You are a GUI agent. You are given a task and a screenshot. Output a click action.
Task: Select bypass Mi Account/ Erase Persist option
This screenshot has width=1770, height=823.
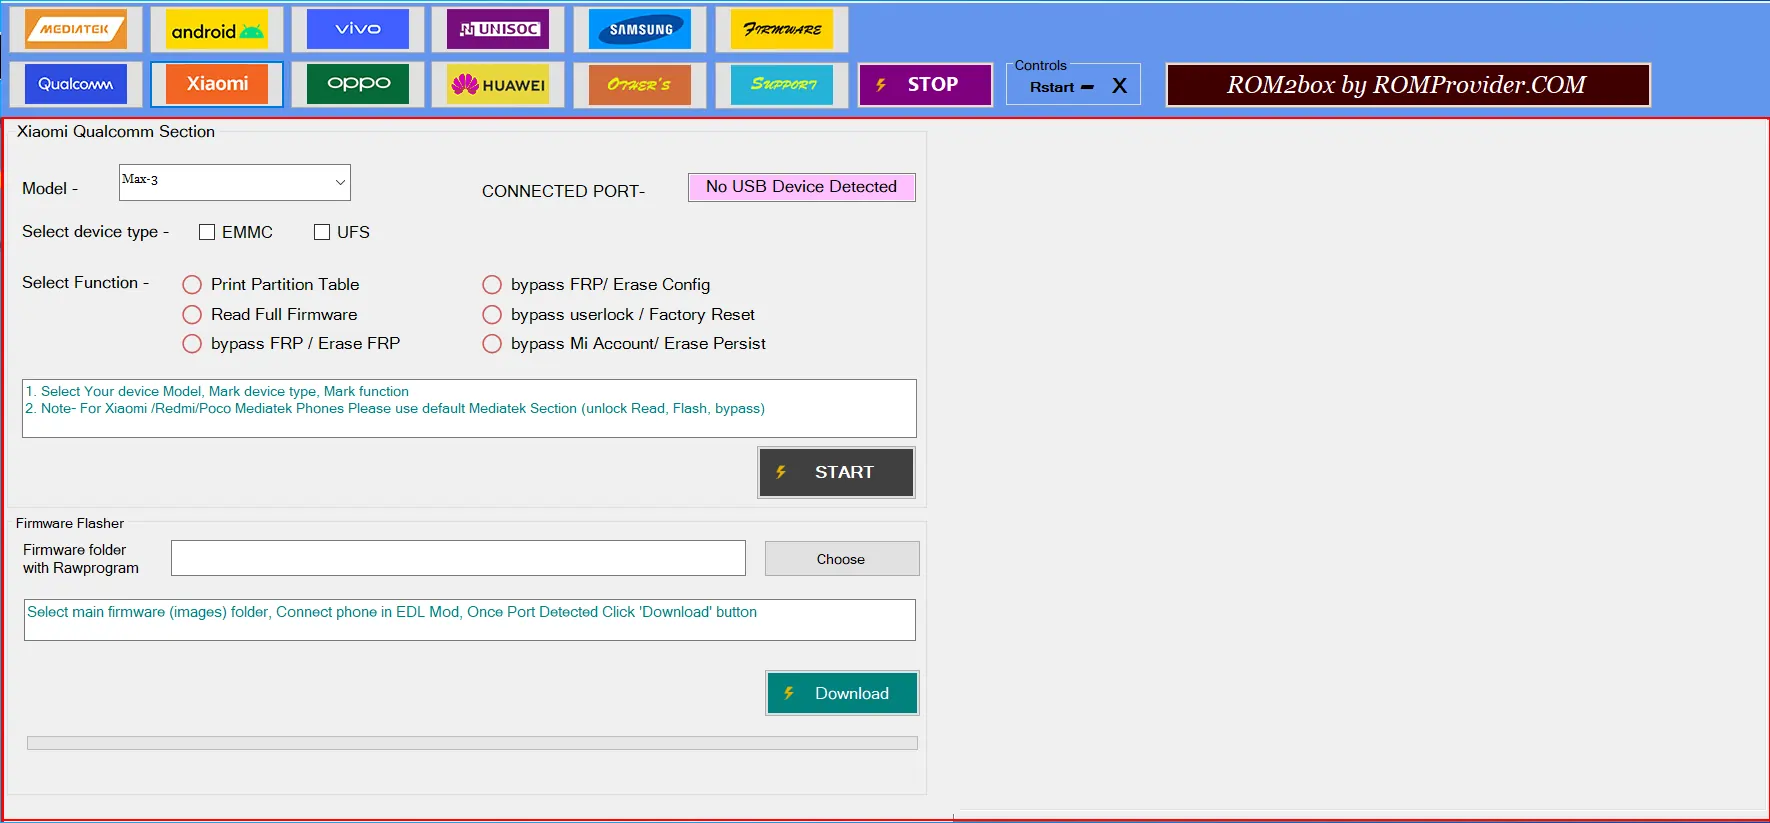pyautogui.click(x=492, y=344)
